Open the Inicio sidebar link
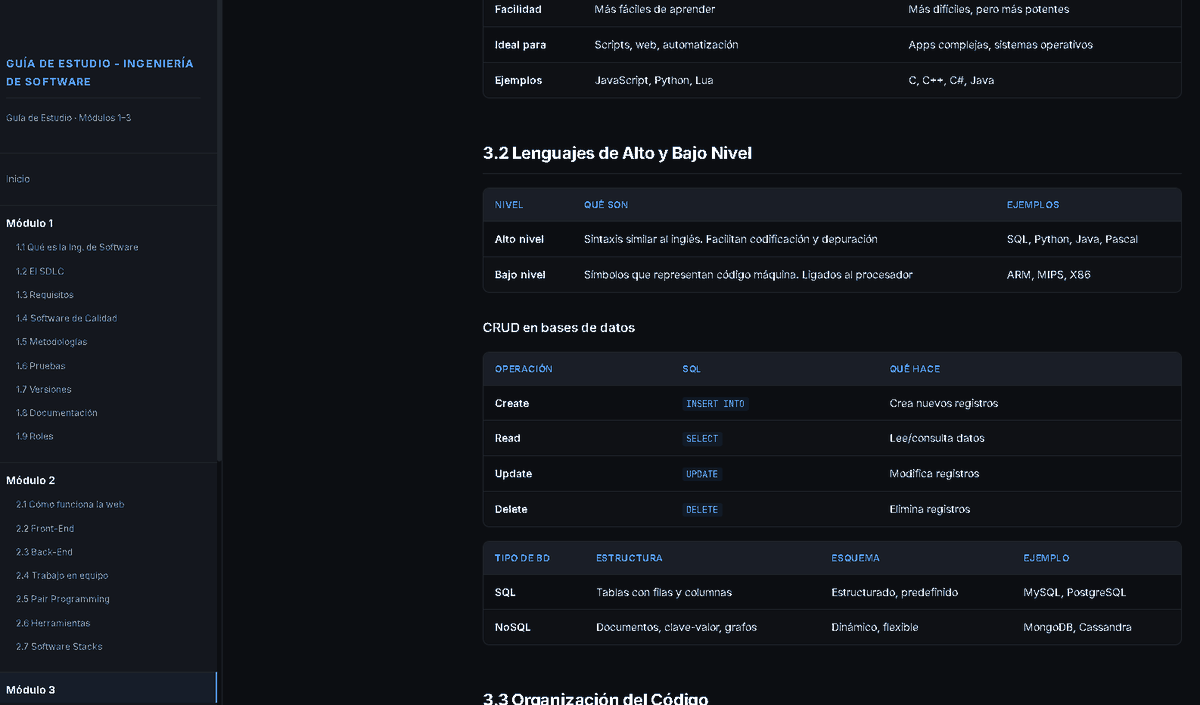1200x705 pixels. click(18, 179)
